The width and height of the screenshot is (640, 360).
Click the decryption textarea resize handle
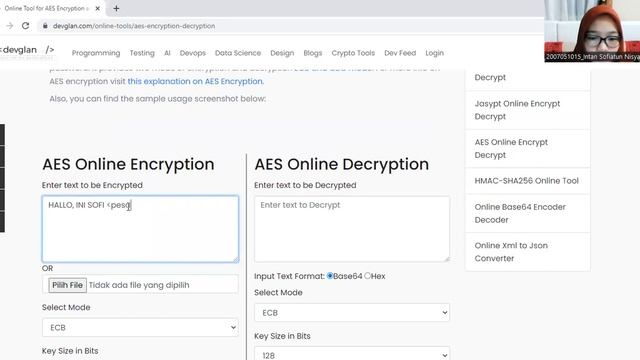click(447, 259)
